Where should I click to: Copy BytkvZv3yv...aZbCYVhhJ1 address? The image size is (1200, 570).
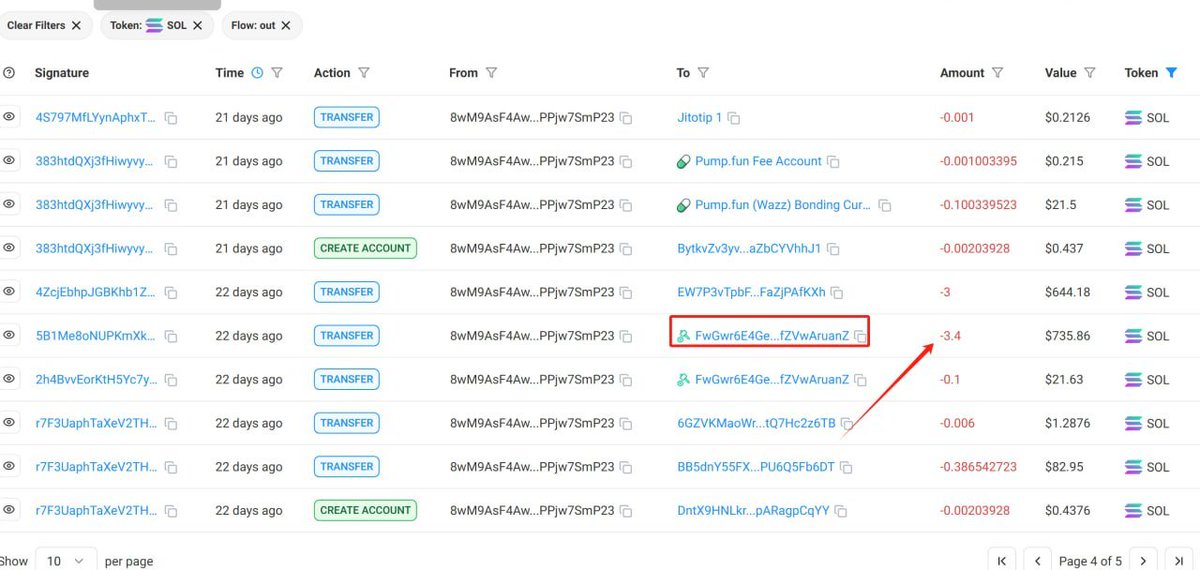(833, 249)
